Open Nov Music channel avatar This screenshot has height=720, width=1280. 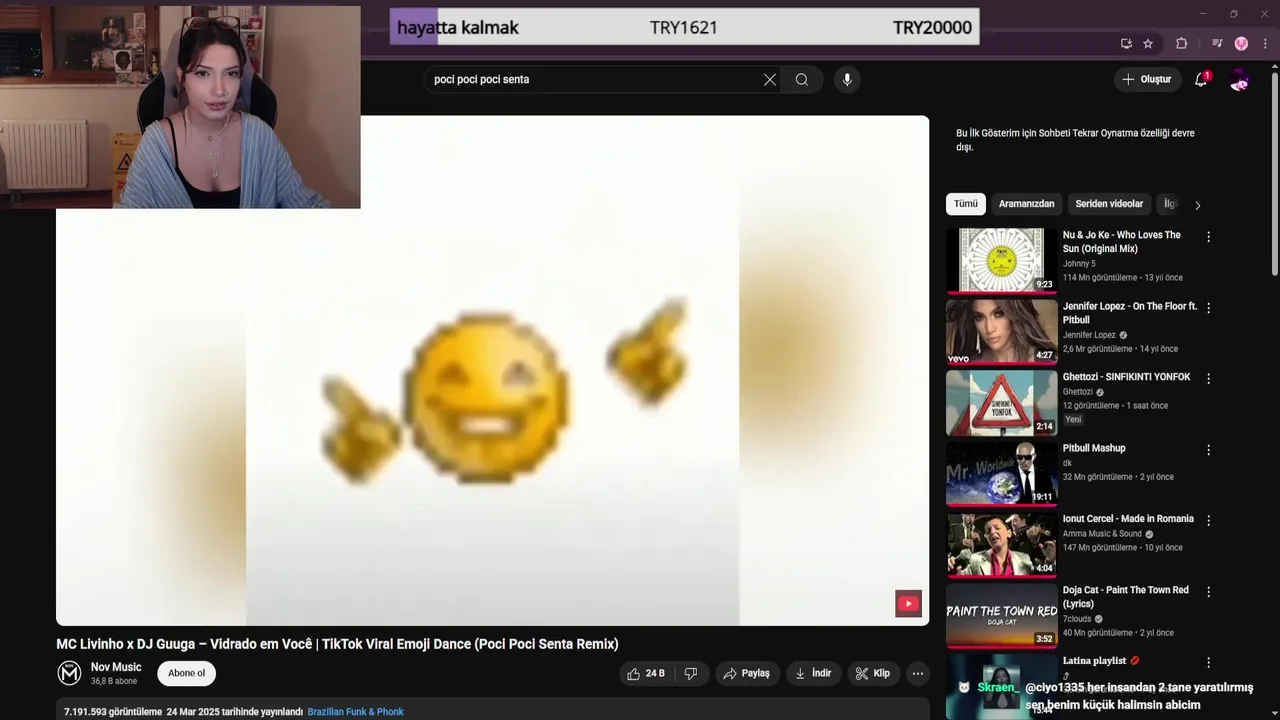tap(69, 673)
